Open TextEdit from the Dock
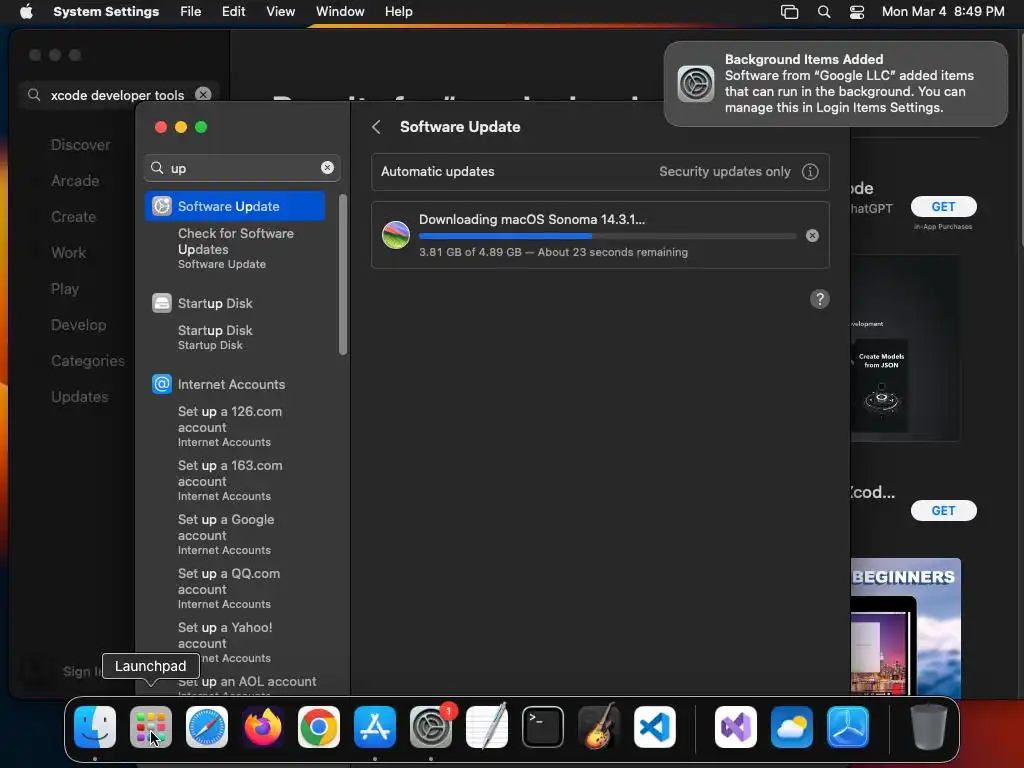1024x768 pixels. click(x=487, y=727)
